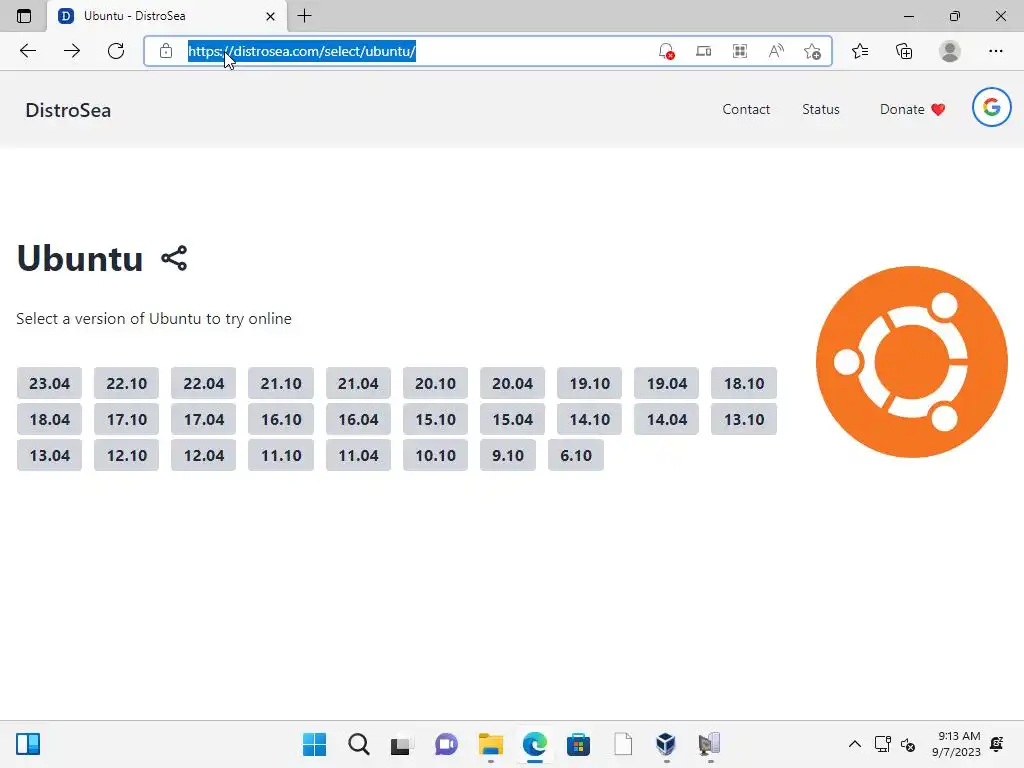
Task: Launch Ubuntu version 16.10
Action: click(x=281, y=419)
